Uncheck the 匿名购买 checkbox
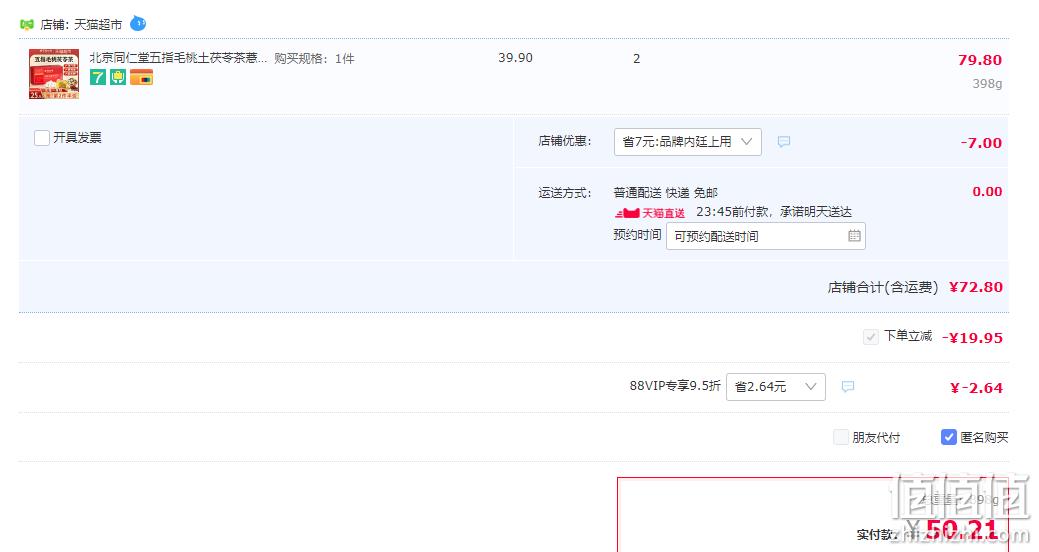Image resolution: width=1039 pixels, height=552 pixels. (949, 437)
